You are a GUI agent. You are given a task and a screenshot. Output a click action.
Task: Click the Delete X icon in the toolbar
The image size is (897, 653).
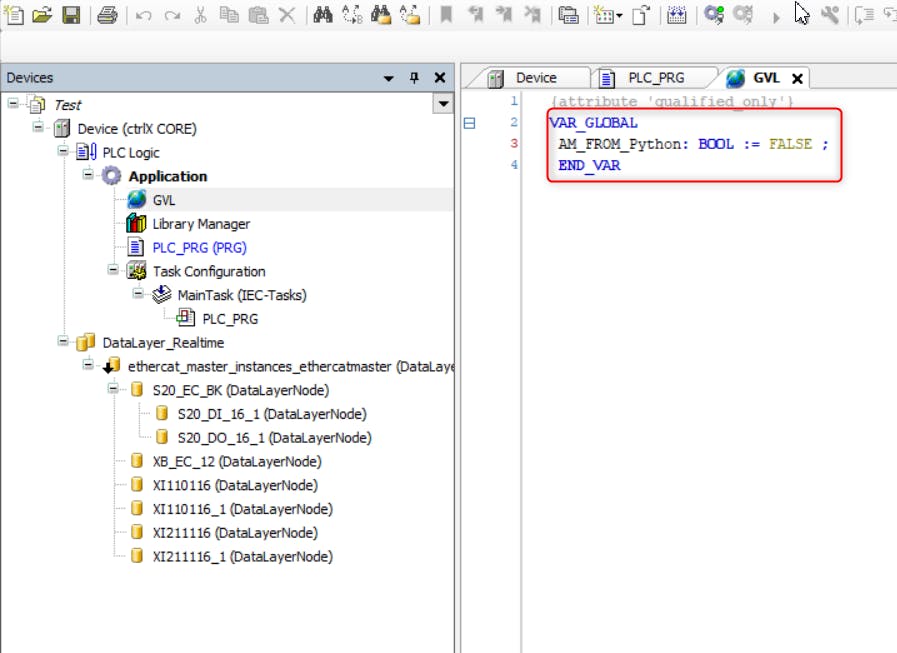click(287, 15)
